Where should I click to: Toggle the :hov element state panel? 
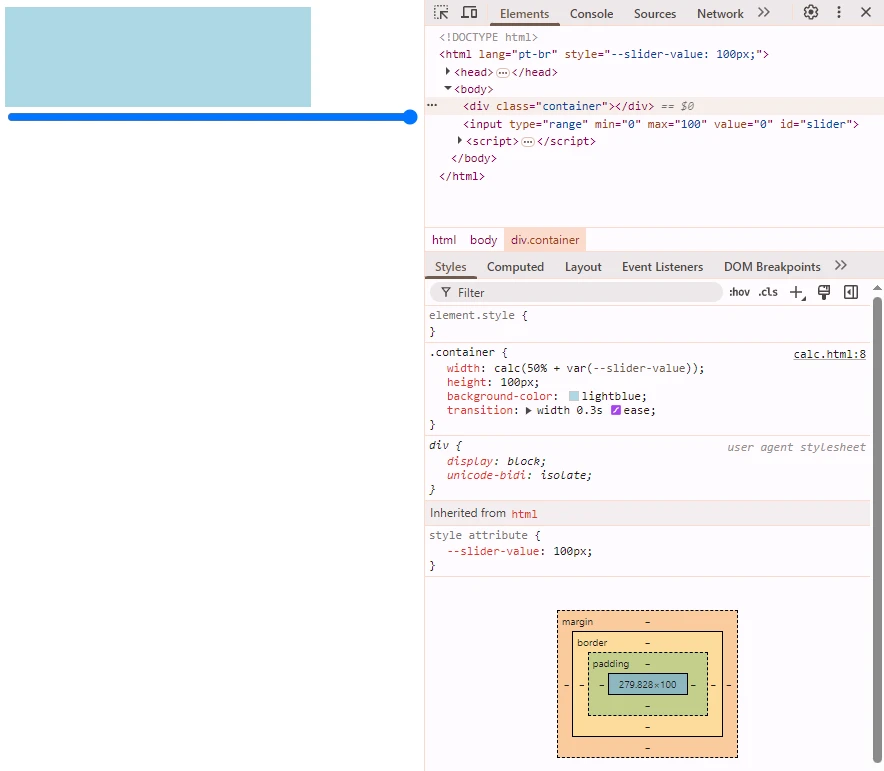[x=739, y=292]
